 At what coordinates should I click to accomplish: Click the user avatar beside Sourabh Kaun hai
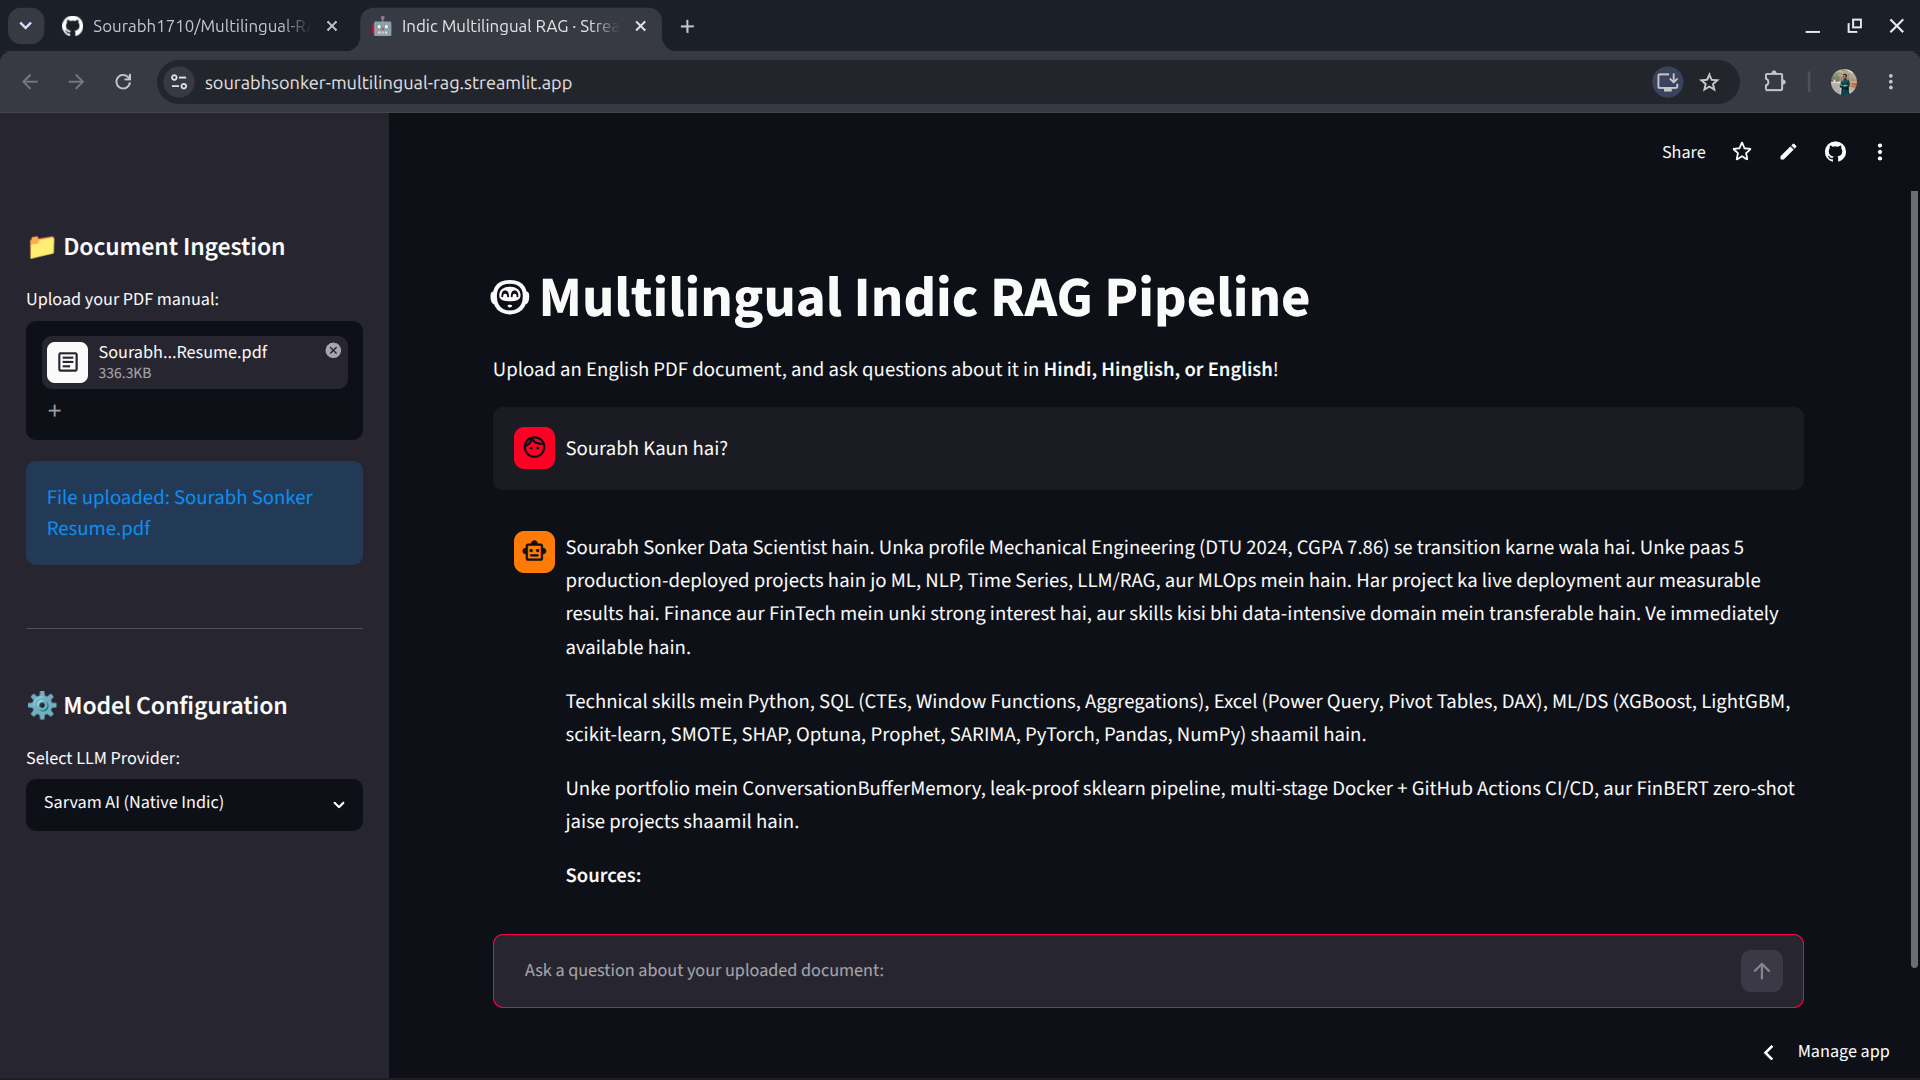[534, 448]
